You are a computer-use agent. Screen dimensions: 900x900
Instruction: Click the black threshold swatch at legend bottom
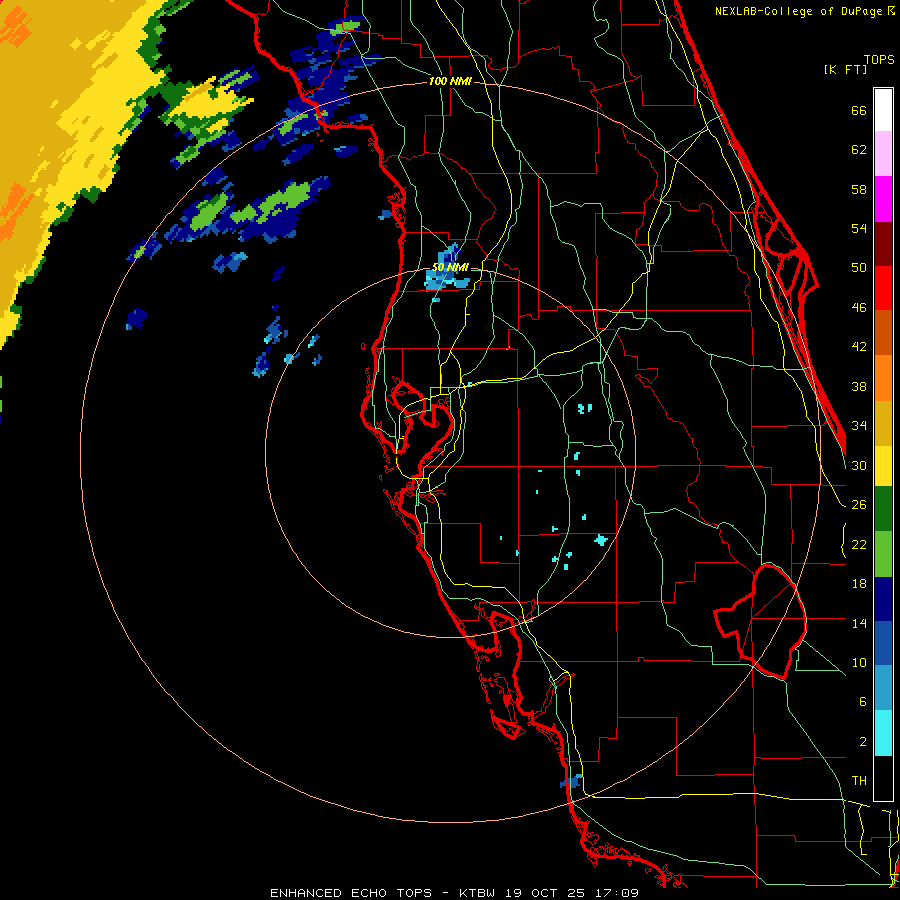(x=883, y=778)
